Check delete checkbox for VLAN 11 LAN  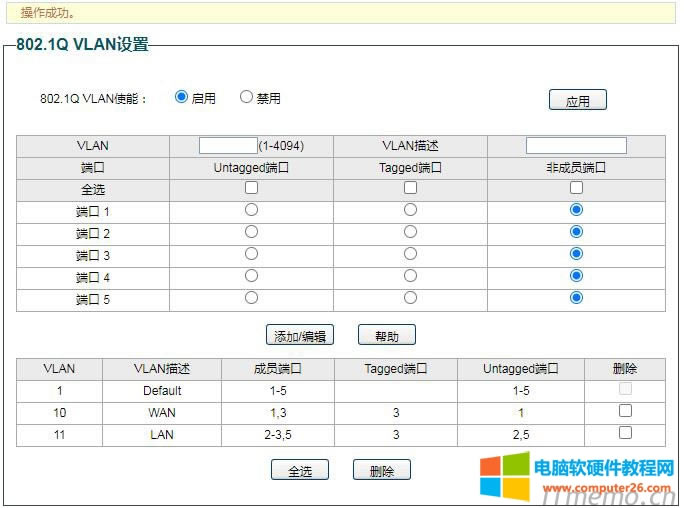(x=625, y=433)
